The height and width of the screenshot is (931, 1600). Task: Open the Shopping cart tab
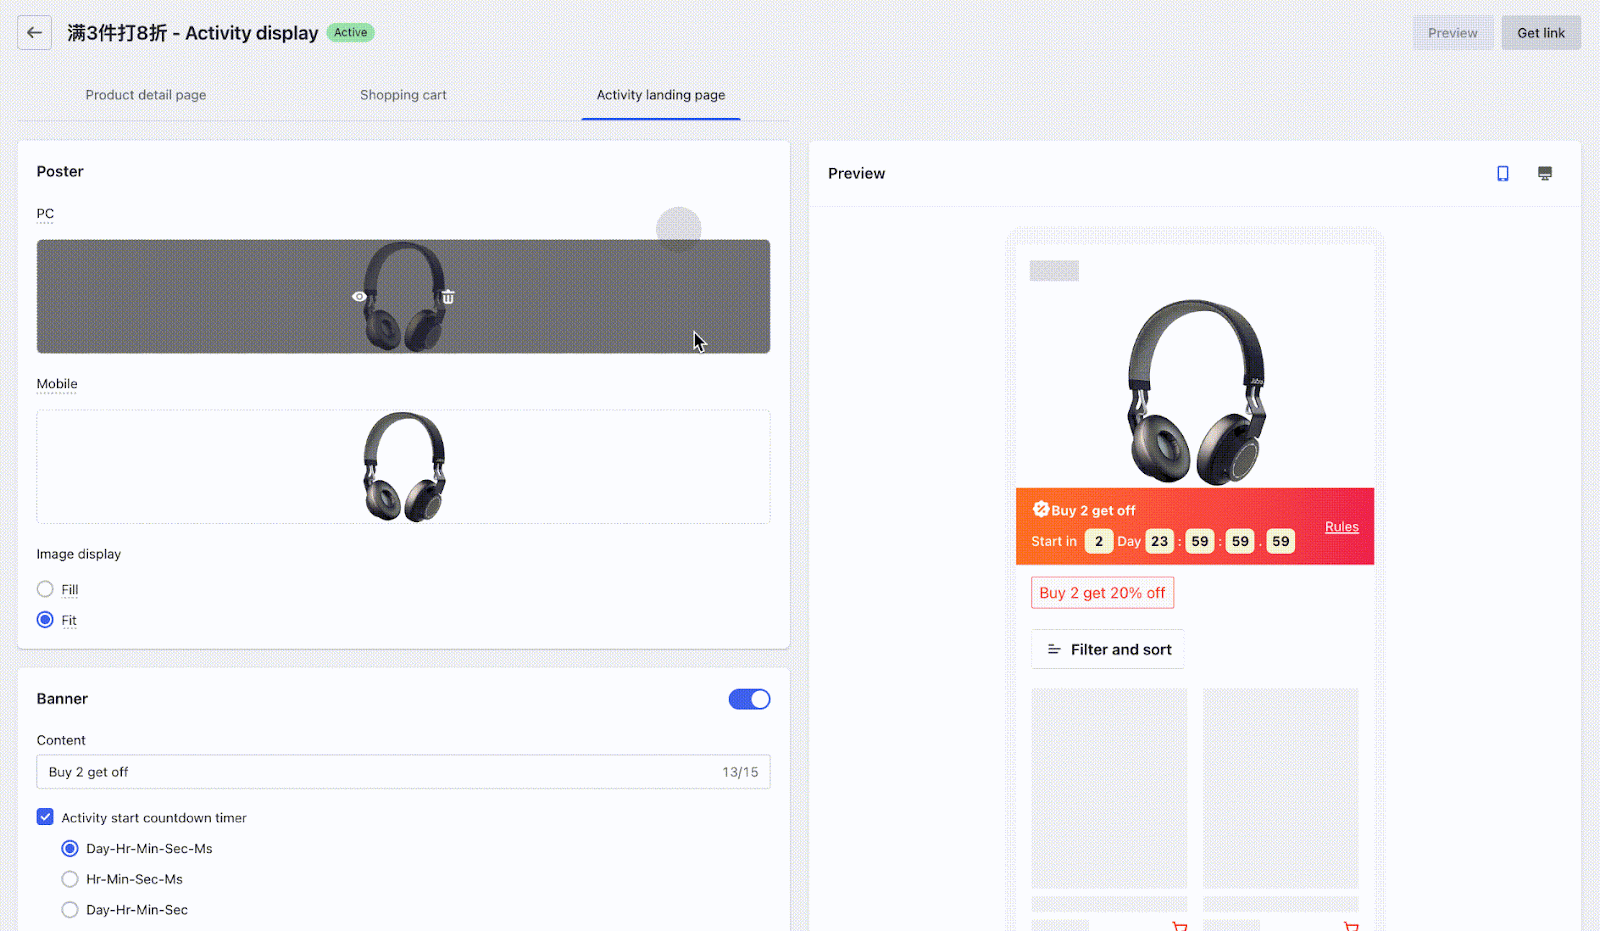403,95
